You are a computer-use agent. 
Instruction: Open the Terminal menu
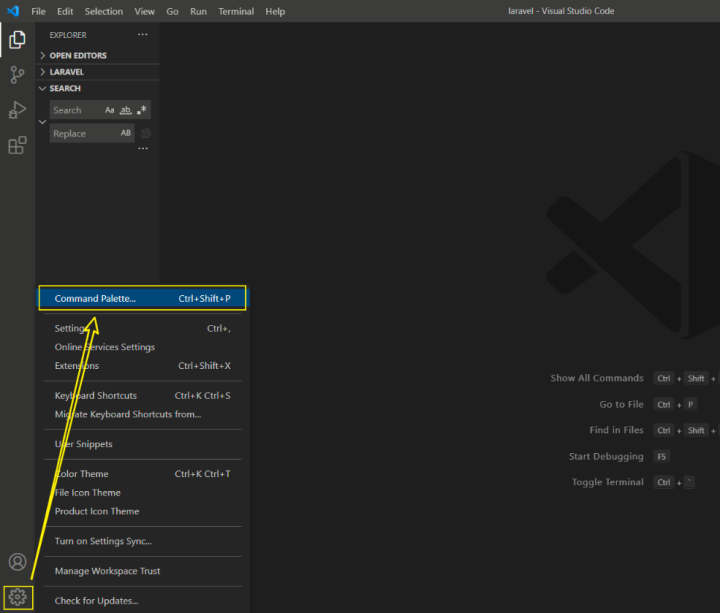[236, 11]
